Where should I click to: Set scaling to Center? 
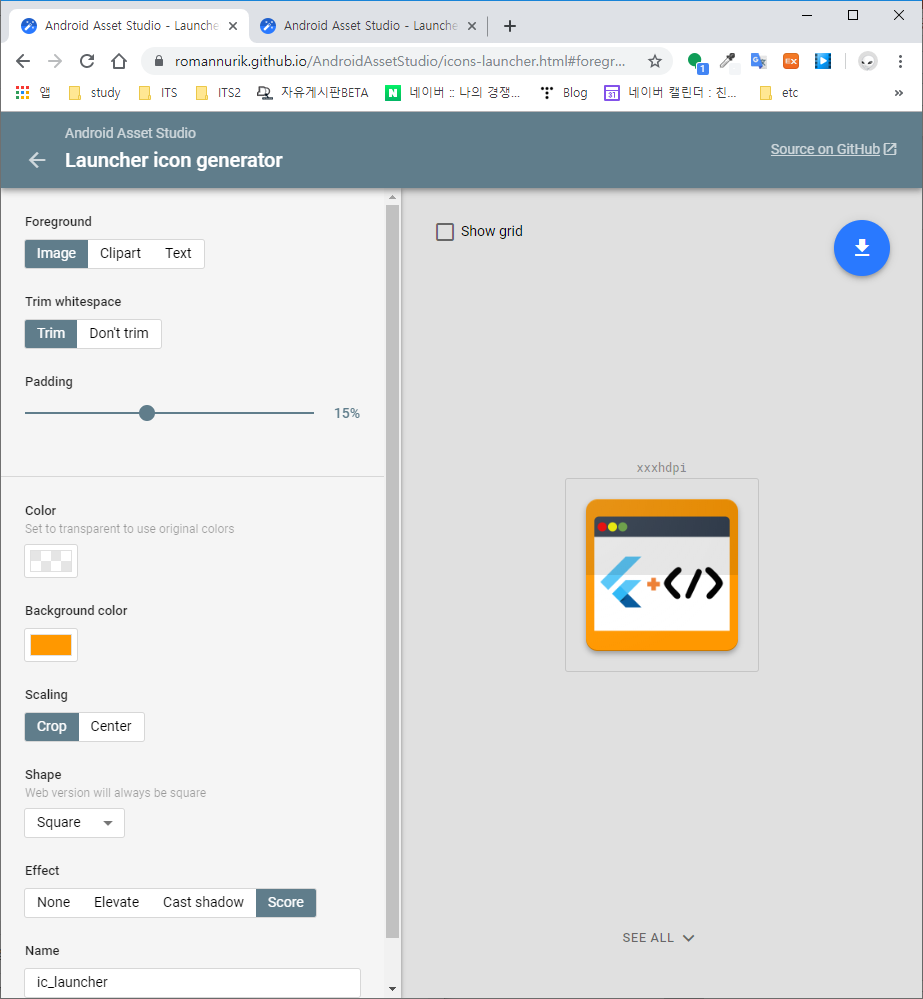[x=111, y=727]
